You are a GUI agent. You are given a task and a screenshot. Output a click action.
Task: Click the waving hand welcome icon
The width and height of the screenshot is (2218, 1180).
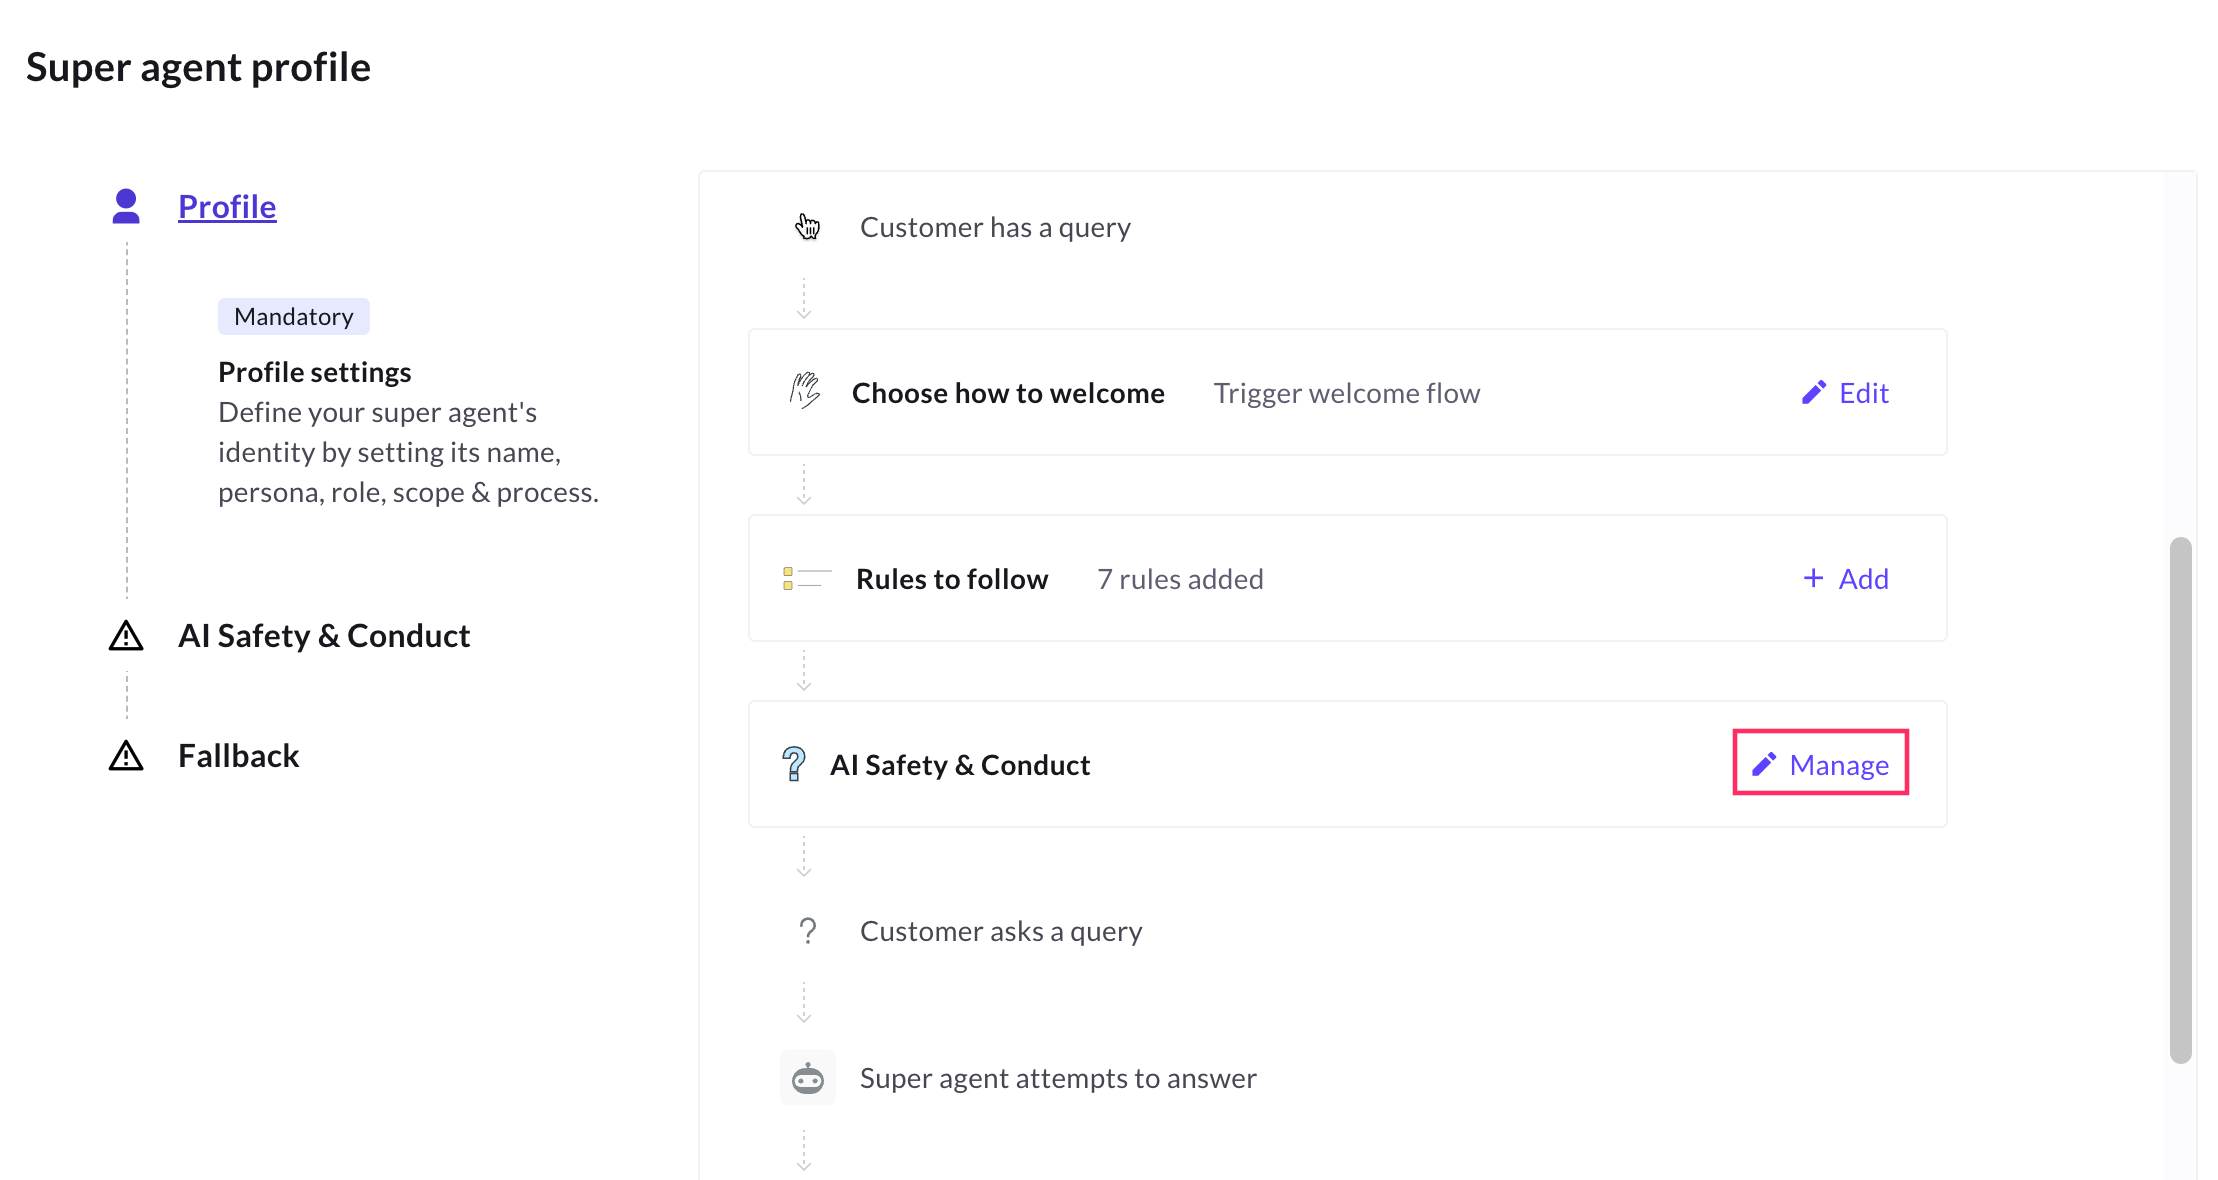[x=805, y=391]
